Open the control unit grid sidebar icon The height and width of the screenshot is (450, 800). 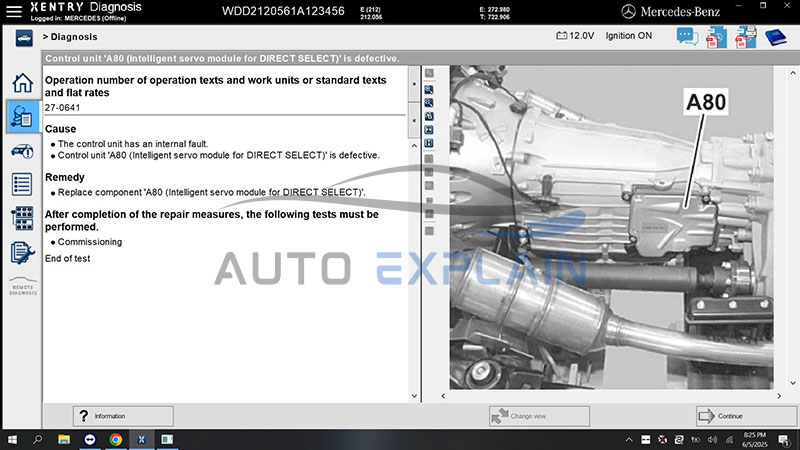(x=22, y=218)
